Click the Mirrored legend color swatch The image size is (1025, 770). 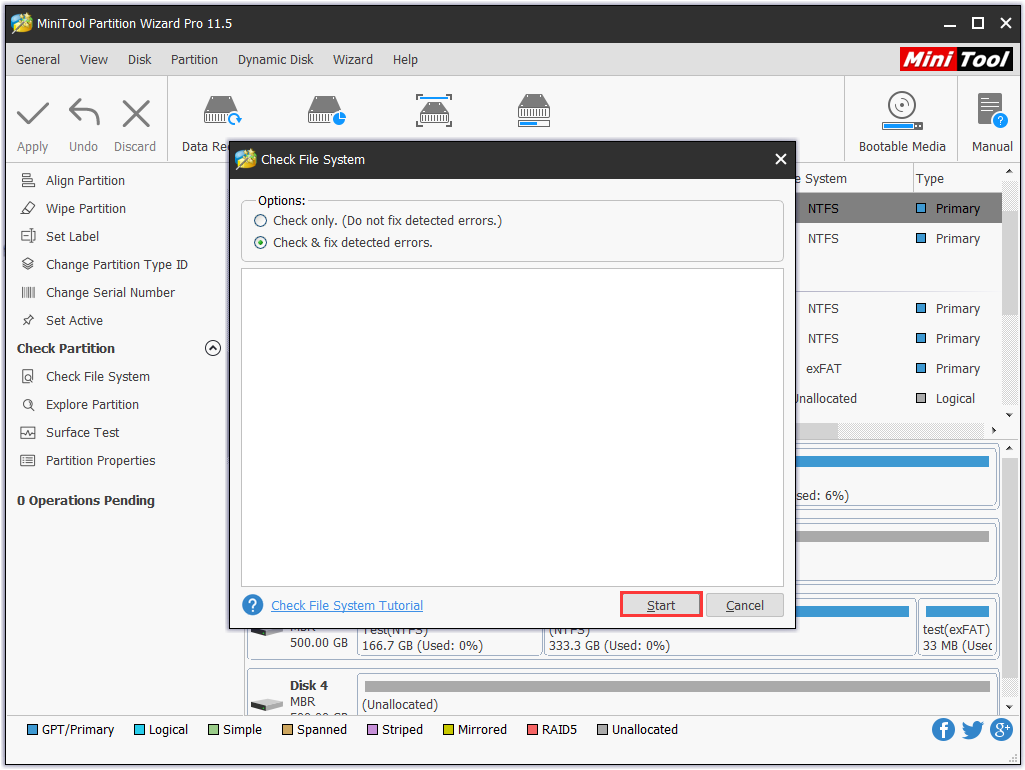(448, 729)
